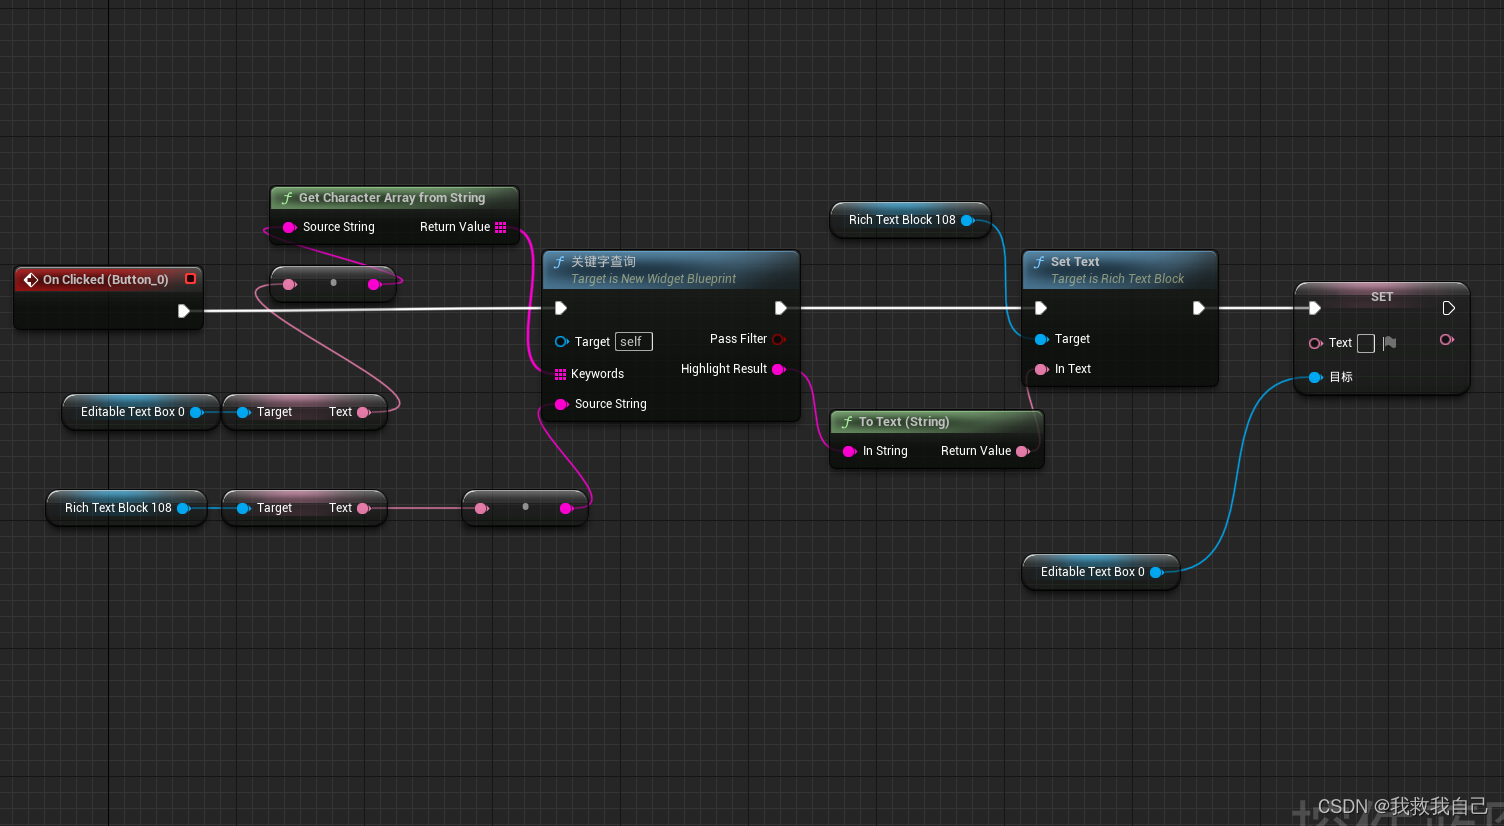This screenshot has height=826, width=1504.
Task: Click the Keywords array input pin
Action: coord(561,374)
